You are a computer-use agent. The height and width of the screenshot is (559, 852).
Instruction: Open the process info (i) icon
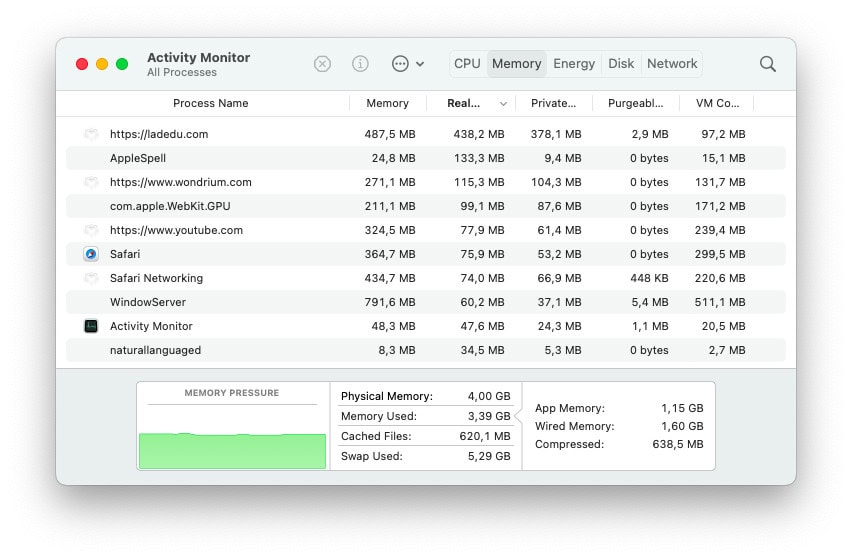(x=360, y=64)
